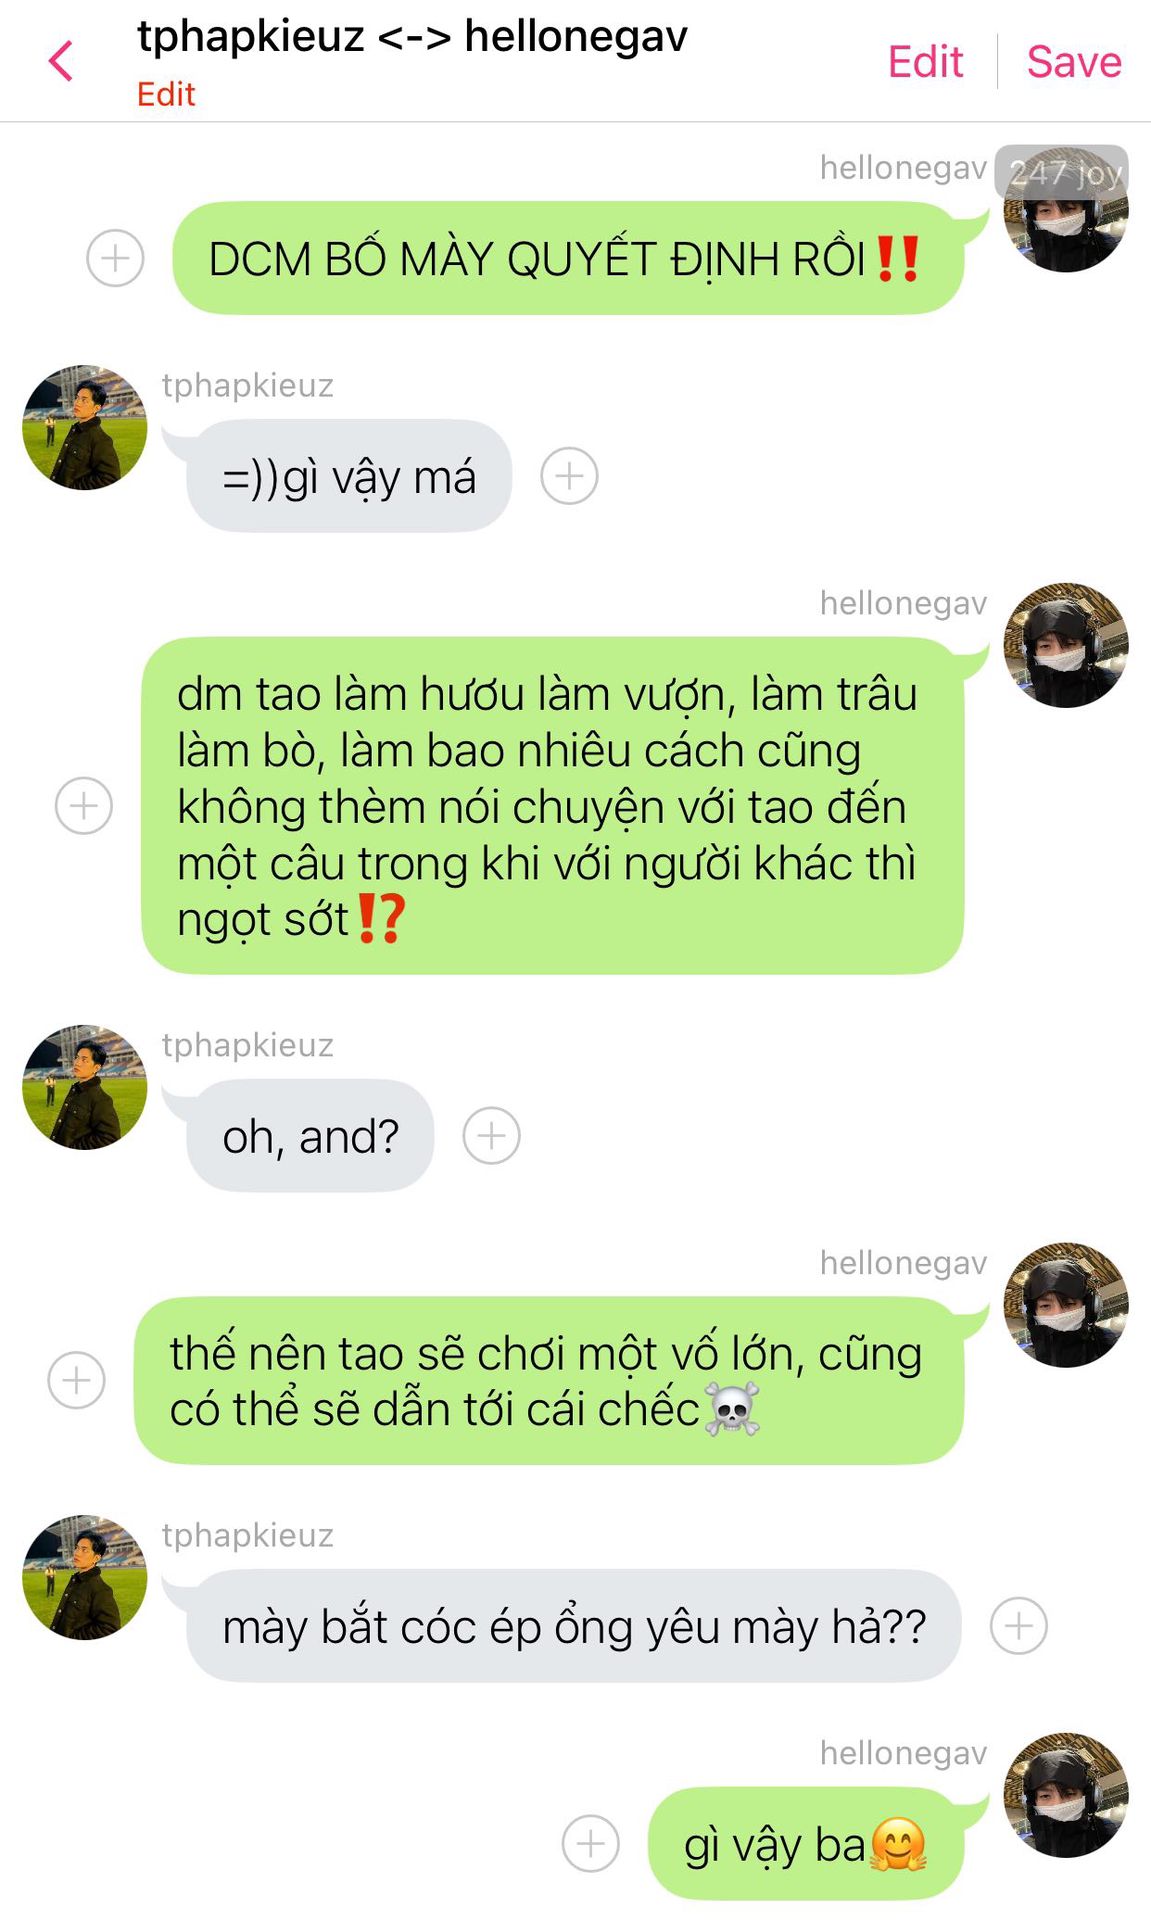Tap hellonegav avatar beside 'gì vậy ba'
1151x1920 pixels.
[1066, 1795]
